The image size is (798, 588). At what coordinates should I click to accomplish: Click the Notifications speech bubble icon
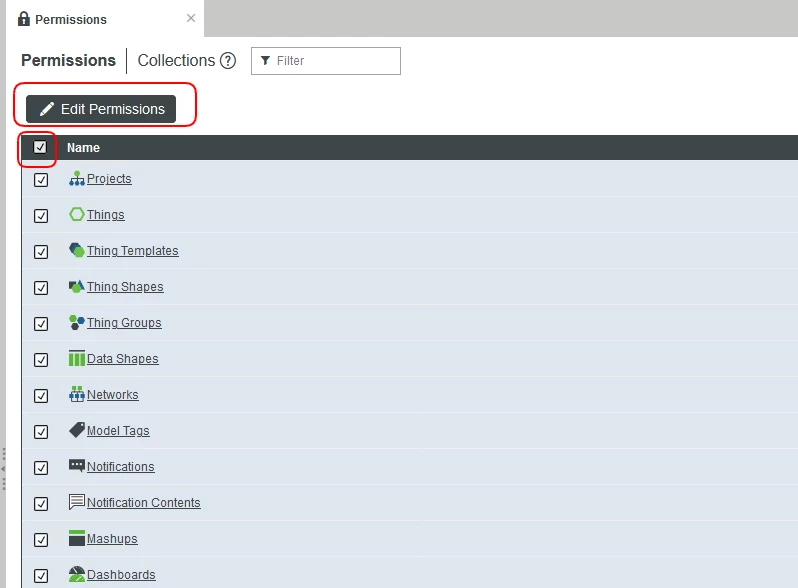pos(77,466)
